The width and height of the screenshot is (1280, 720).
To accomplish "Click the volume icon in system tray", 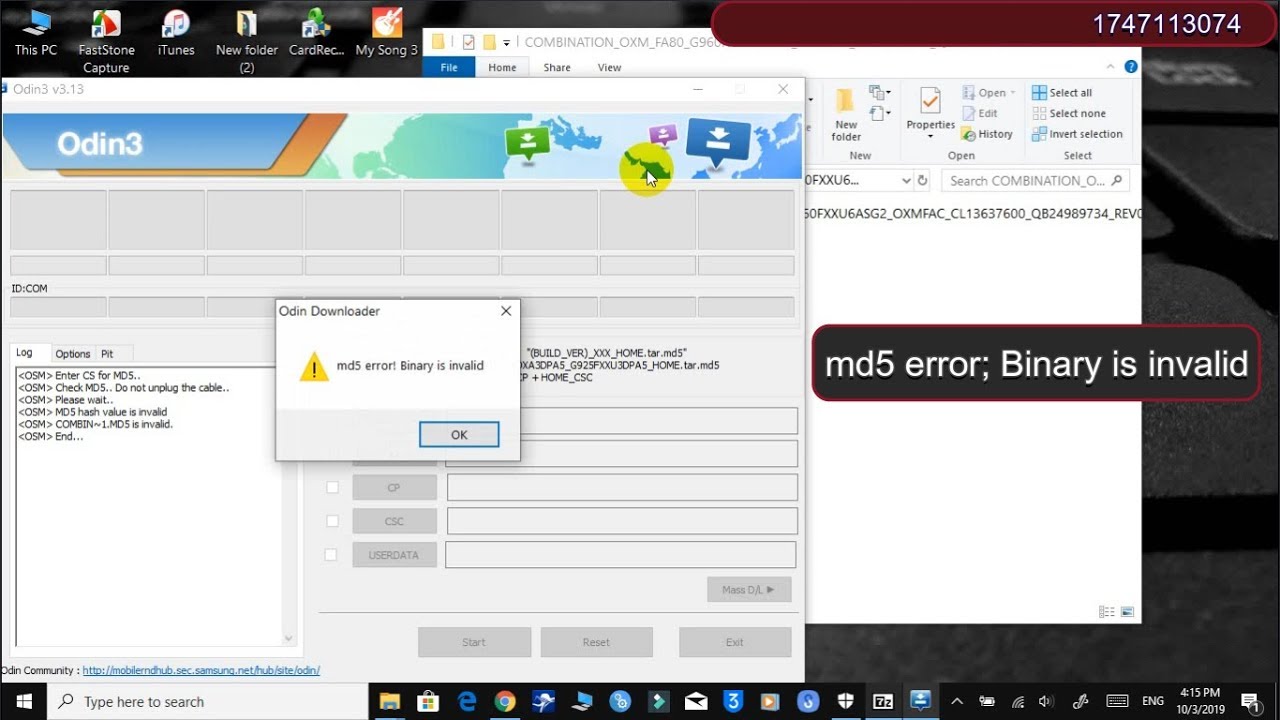I will [1047, 702].
